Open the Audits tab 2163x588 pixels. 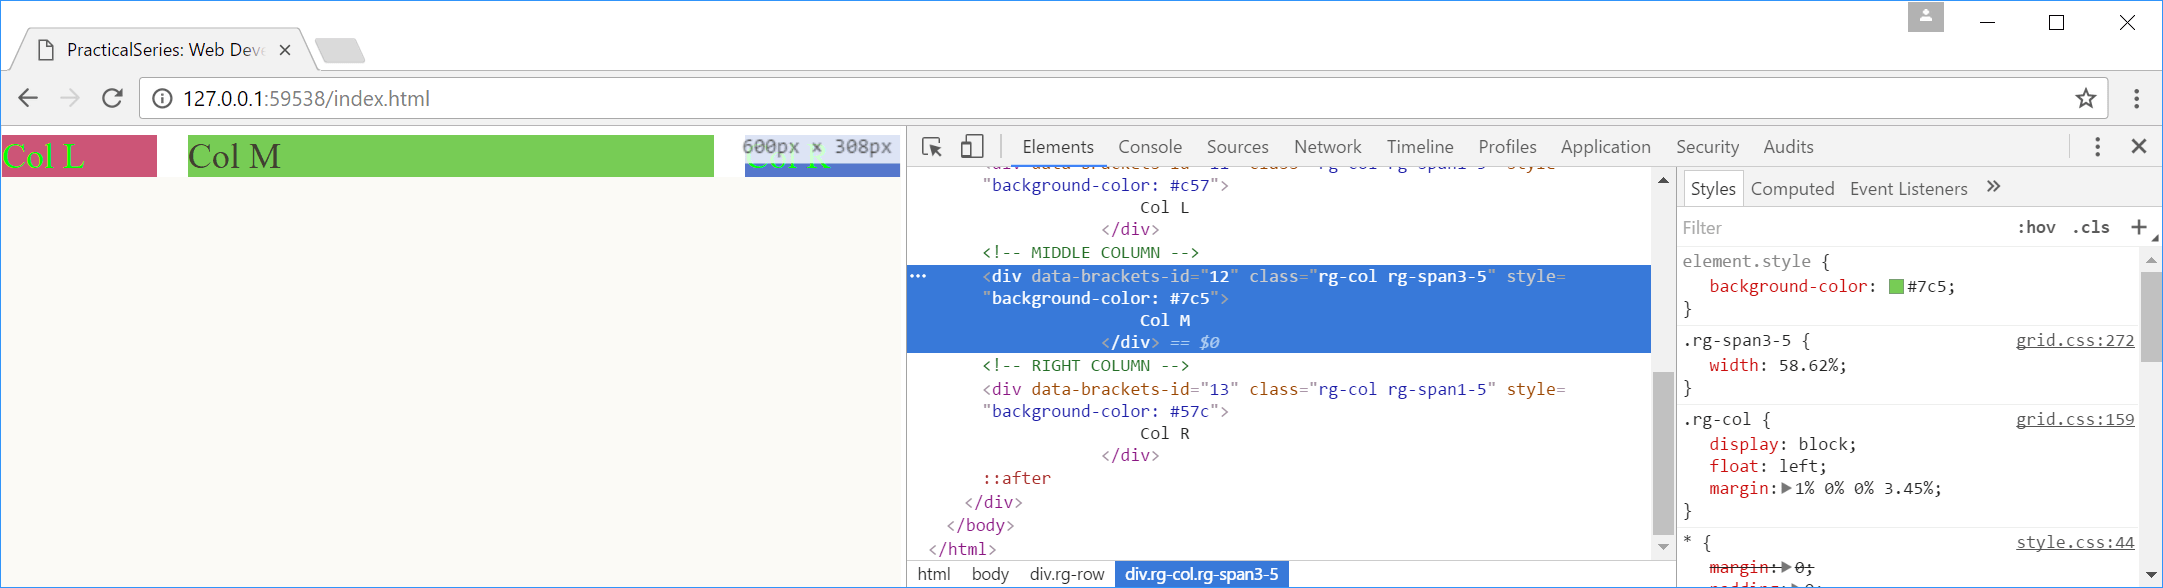click(x=1789, y=147)
